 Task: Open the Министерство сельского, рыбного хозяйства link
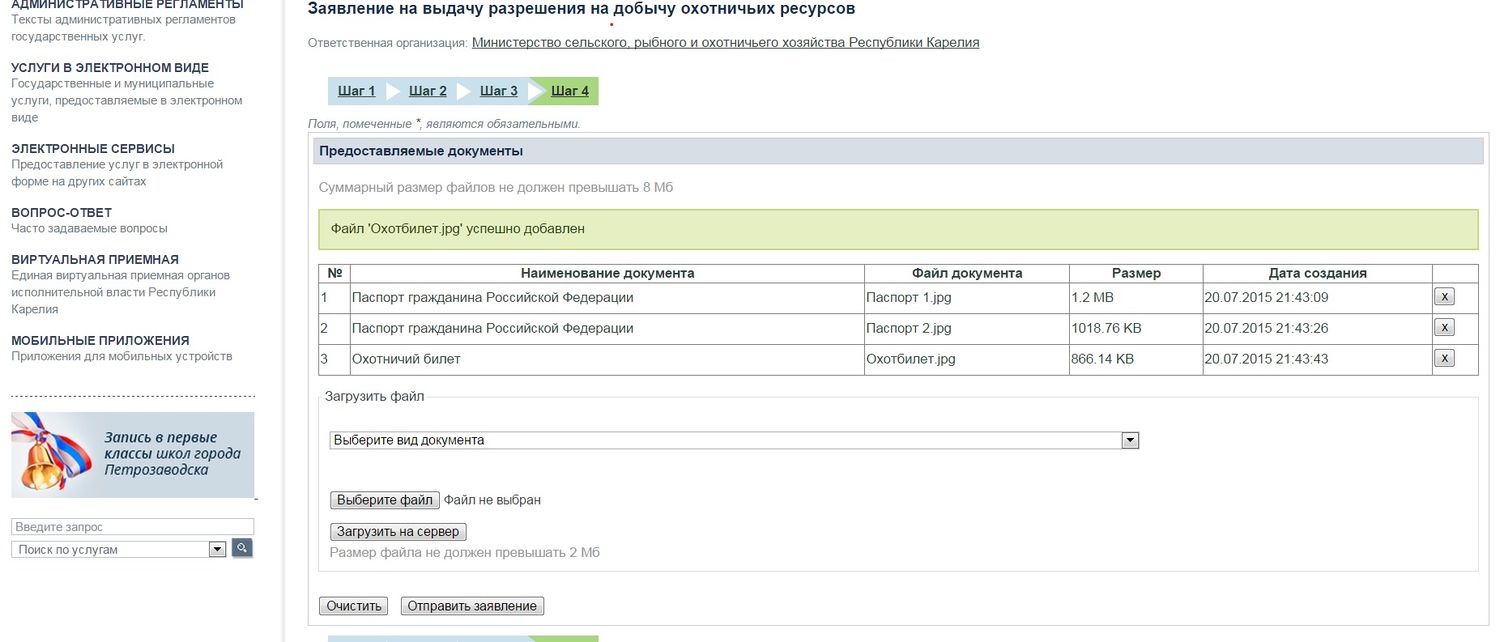click(725, 43)
